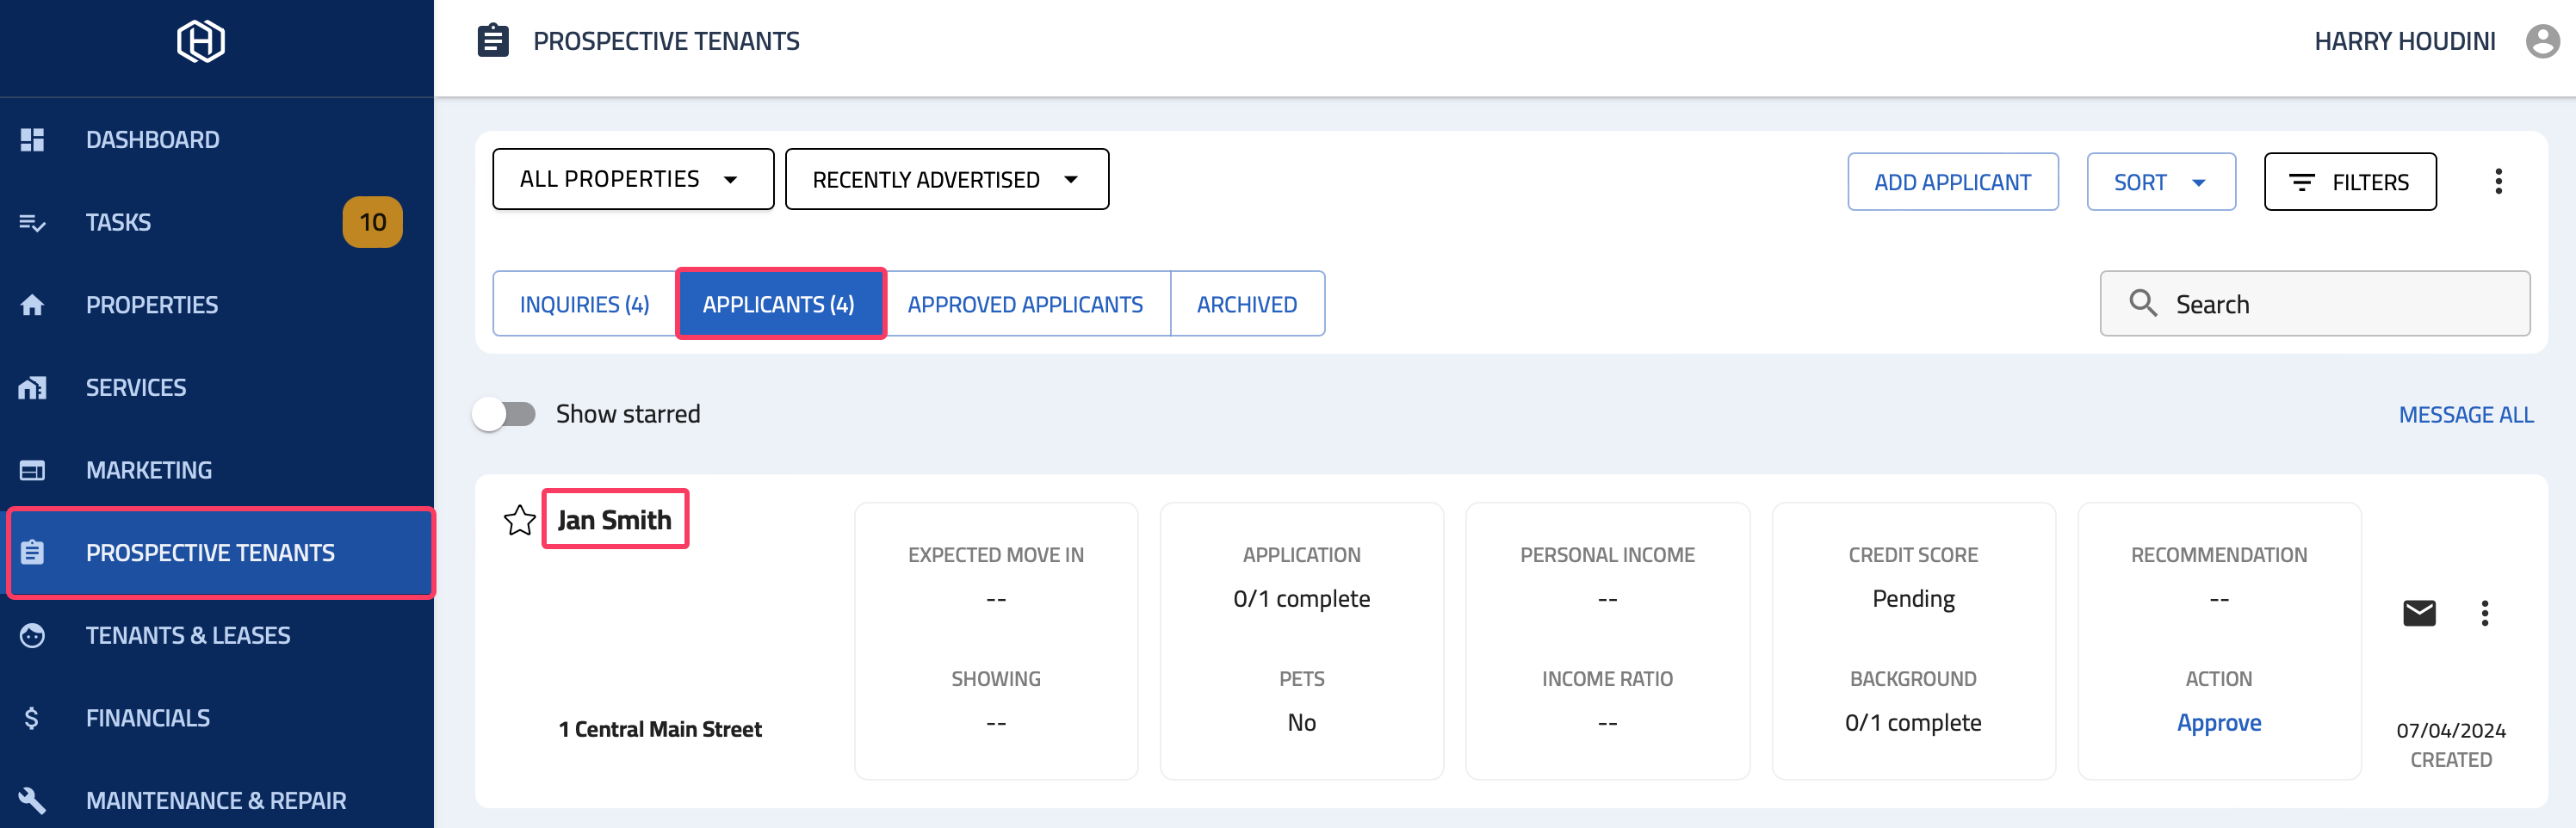The height and width of the screenshot is (828, 2576).
Task: Go to Dashboard in sidebar
Action: tap(217, 140)
